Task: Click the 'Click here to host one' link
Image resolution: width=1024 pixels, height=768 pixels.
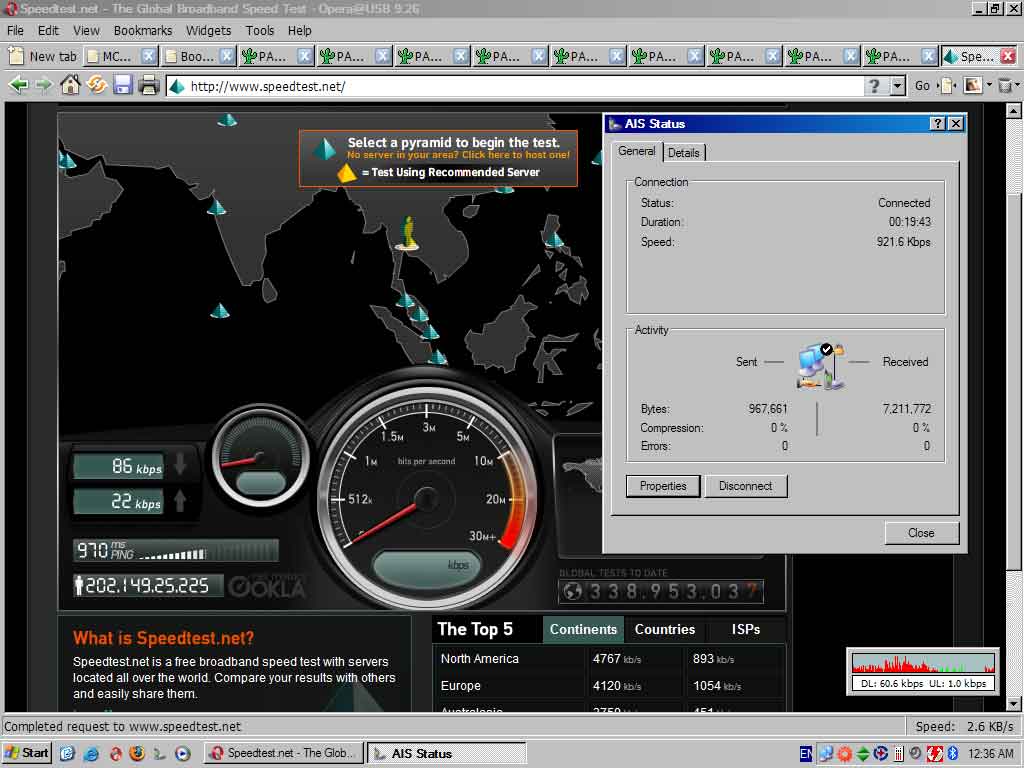Action: (x=516, y=155)
